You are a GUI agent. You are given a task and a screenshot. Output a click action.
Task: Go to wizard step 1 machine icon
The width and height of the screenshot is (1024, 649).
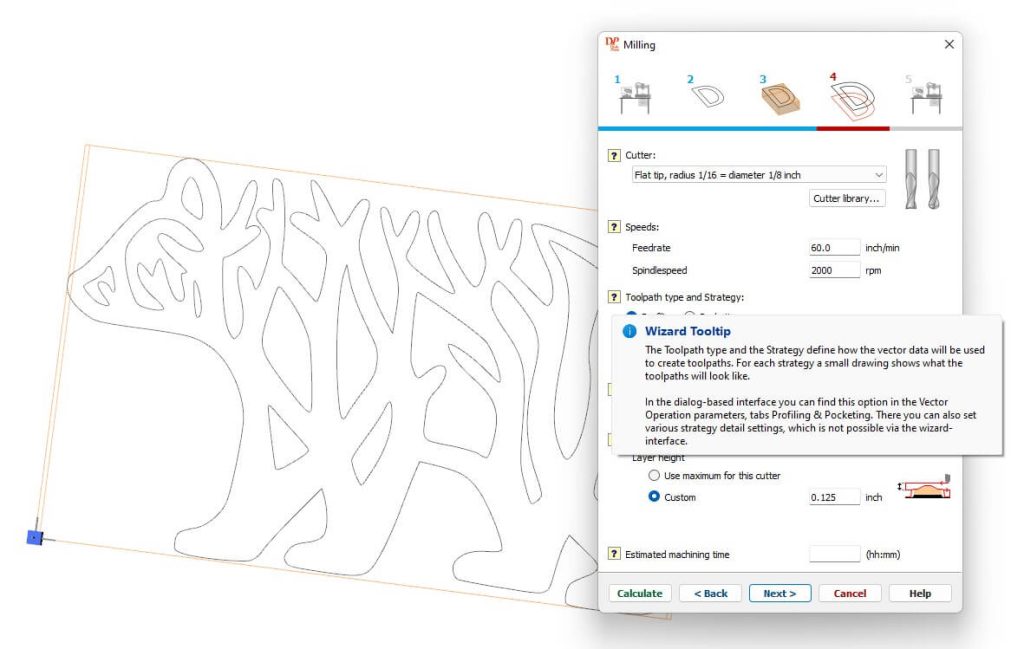(634, 97)
